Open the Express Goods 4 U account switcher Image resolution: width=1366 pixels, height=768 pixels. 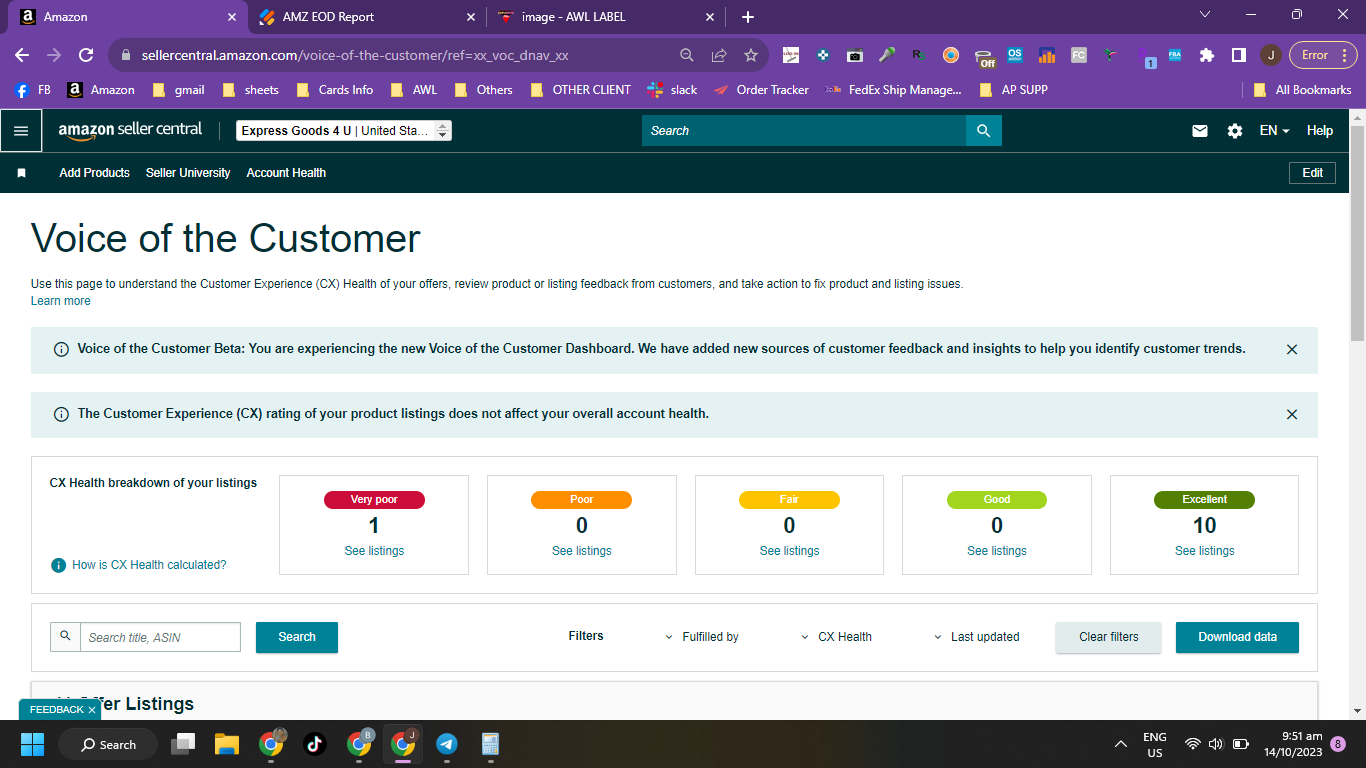click(344, 131)
